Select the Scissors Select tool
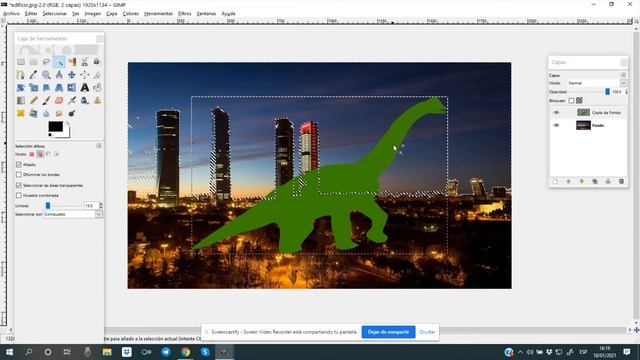640x360 pixels. (x=84, y=62)
